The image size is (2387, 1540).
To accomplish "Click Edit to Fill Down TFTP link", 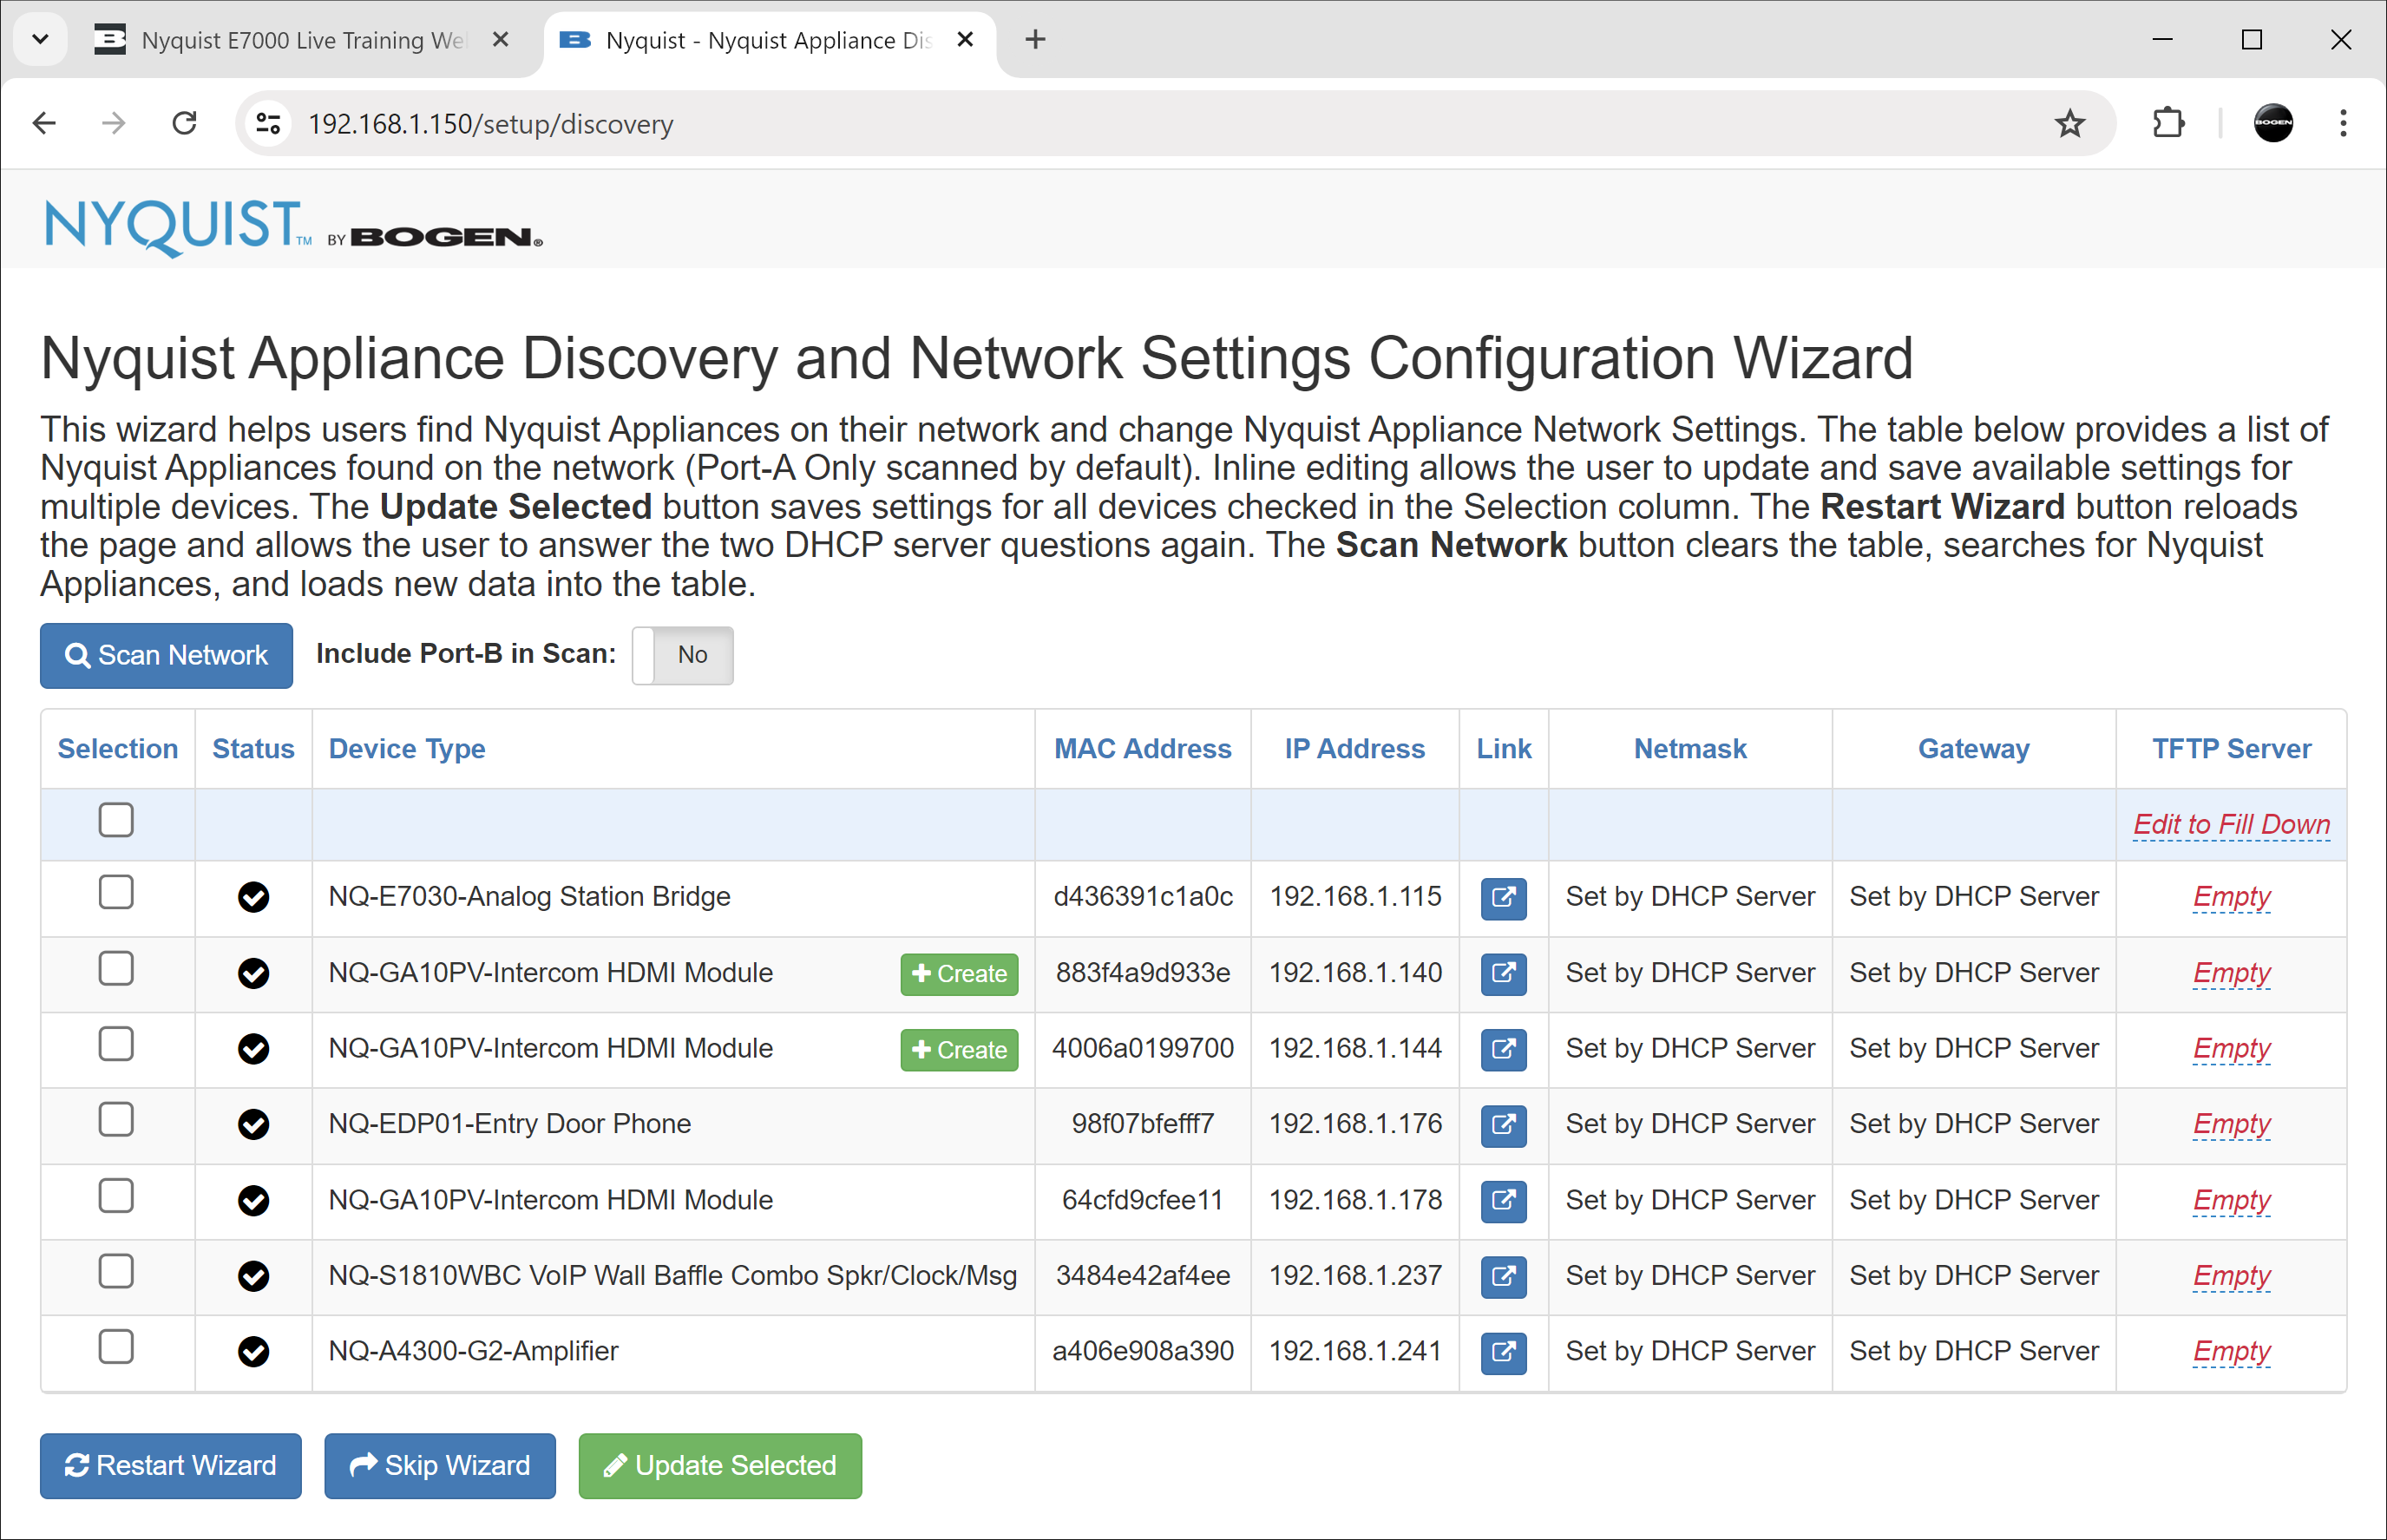I will (2230, 825).
